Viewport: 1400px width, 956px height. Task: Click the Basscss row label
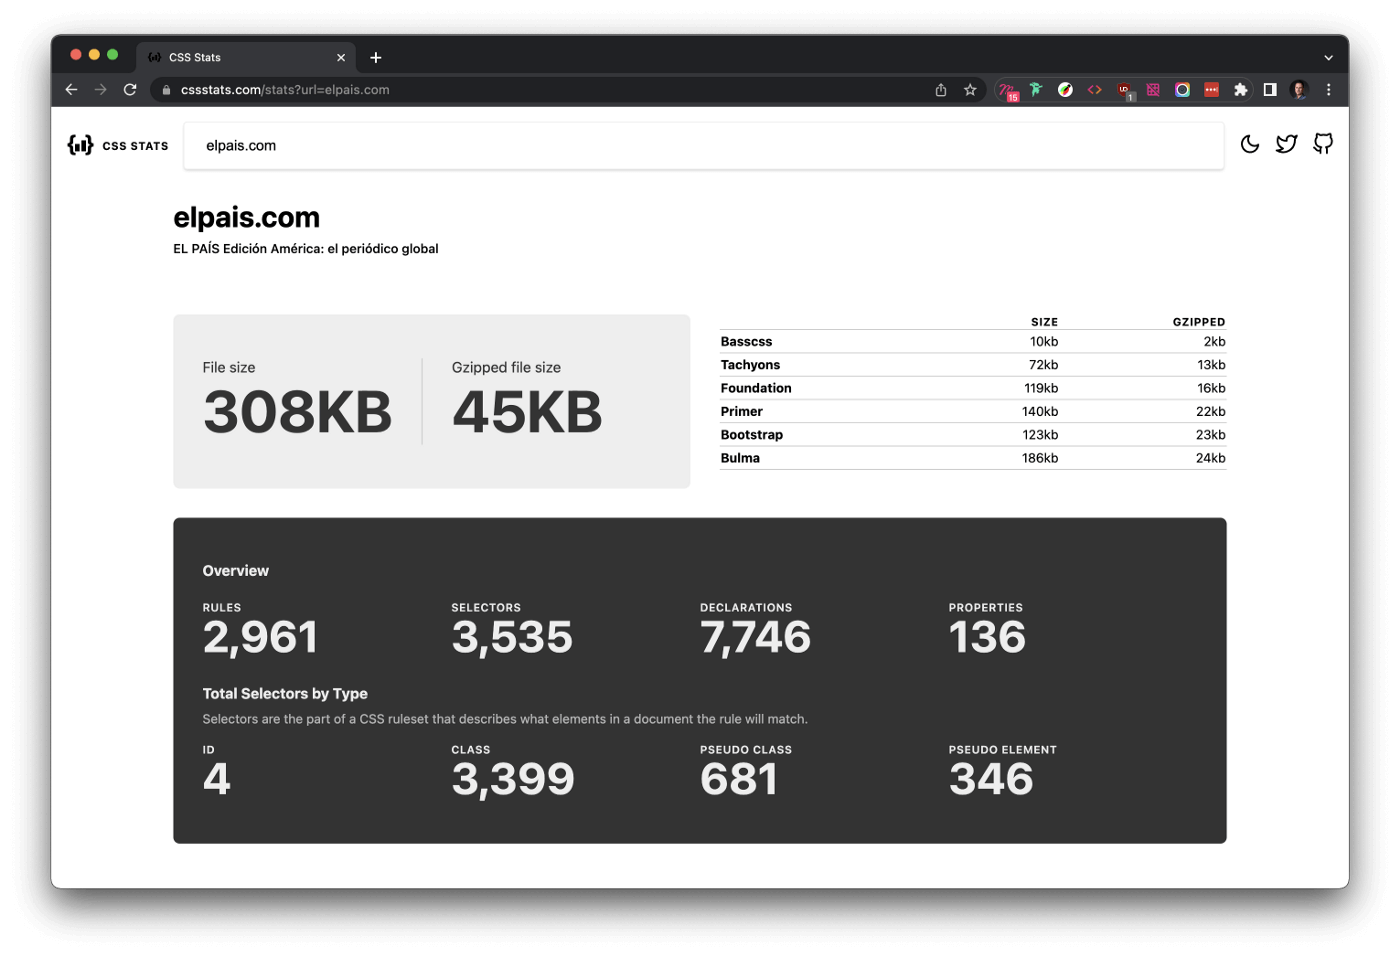(x=746, y=342)
